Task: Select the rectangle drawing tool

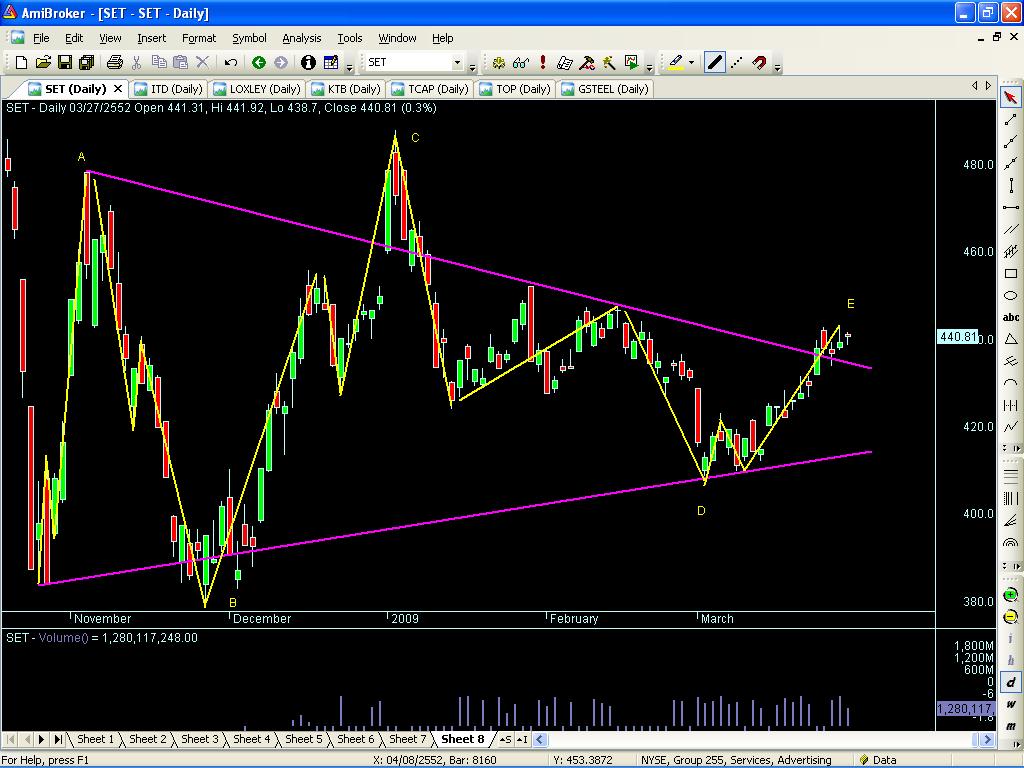Action: click(x=1010, y=274)
